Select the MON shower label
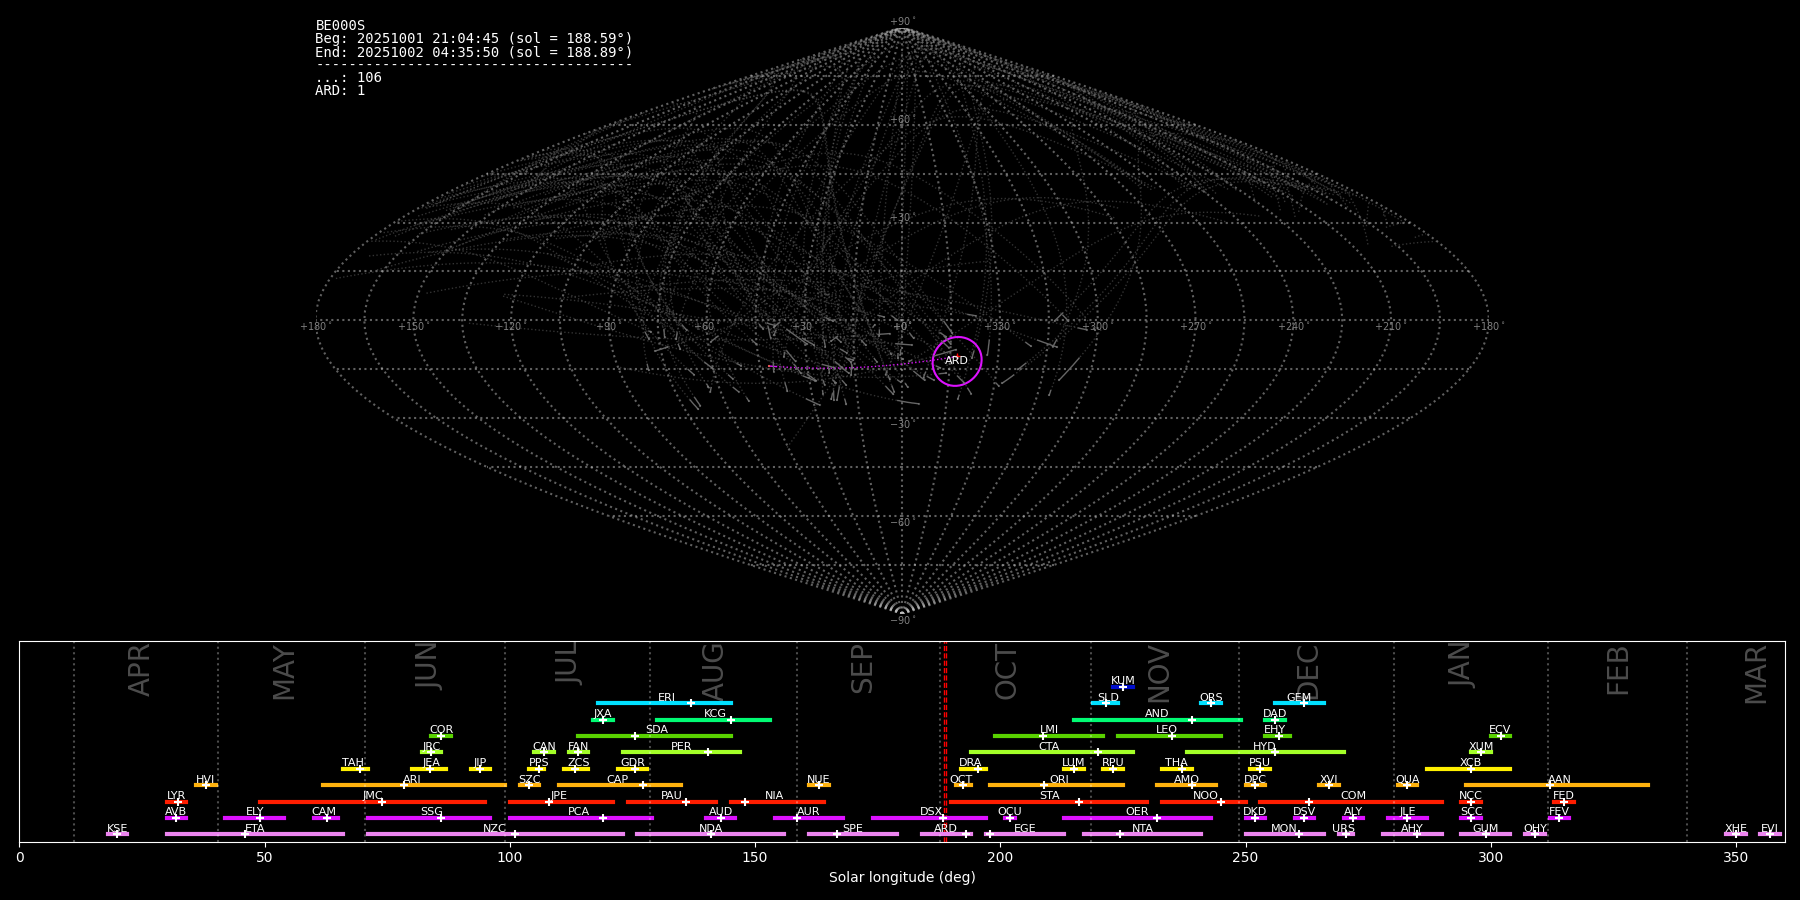 [1284, 829]
